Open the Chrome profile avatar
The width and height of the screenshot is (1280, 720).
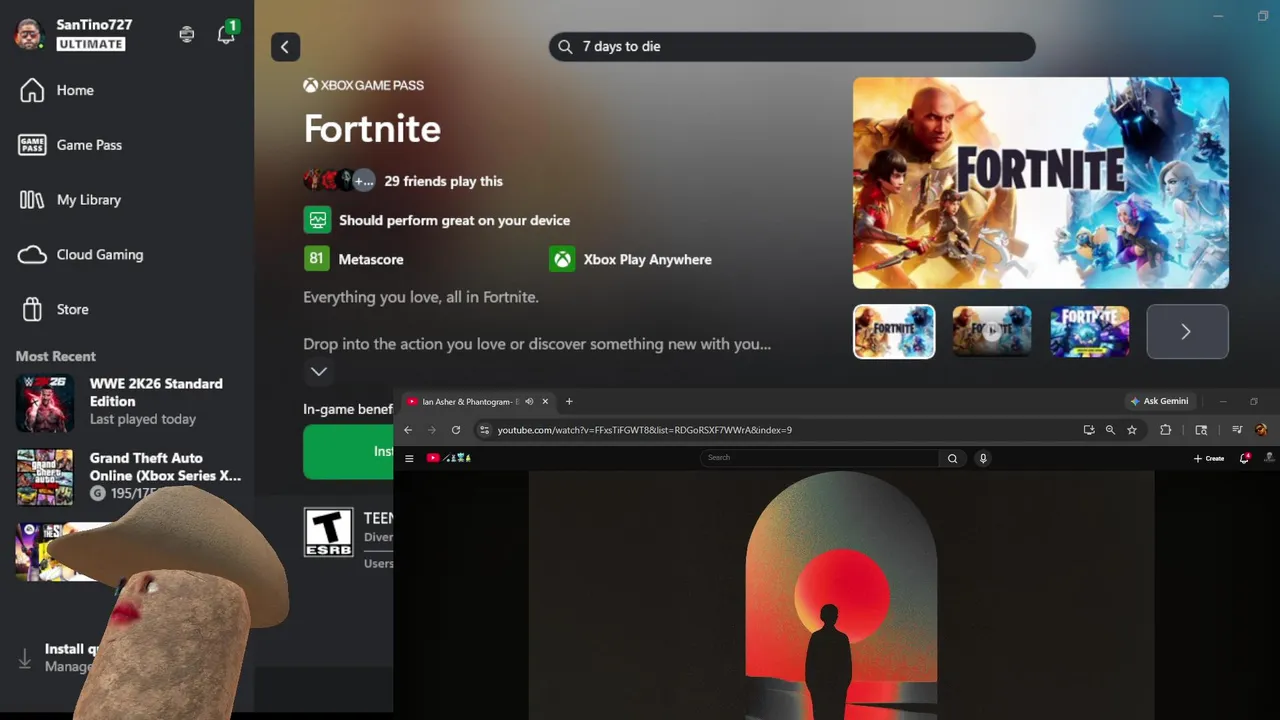tap(1261, 430)
